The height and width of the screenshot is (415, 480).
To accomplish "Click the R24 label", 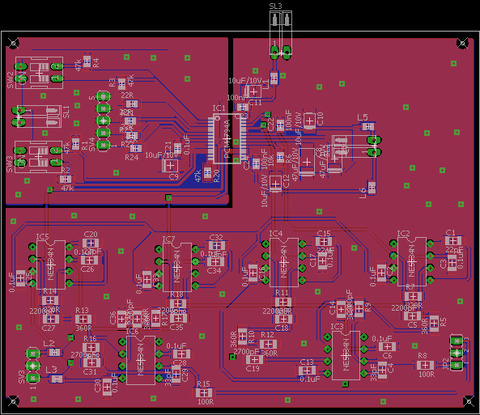I will point(131,157).
